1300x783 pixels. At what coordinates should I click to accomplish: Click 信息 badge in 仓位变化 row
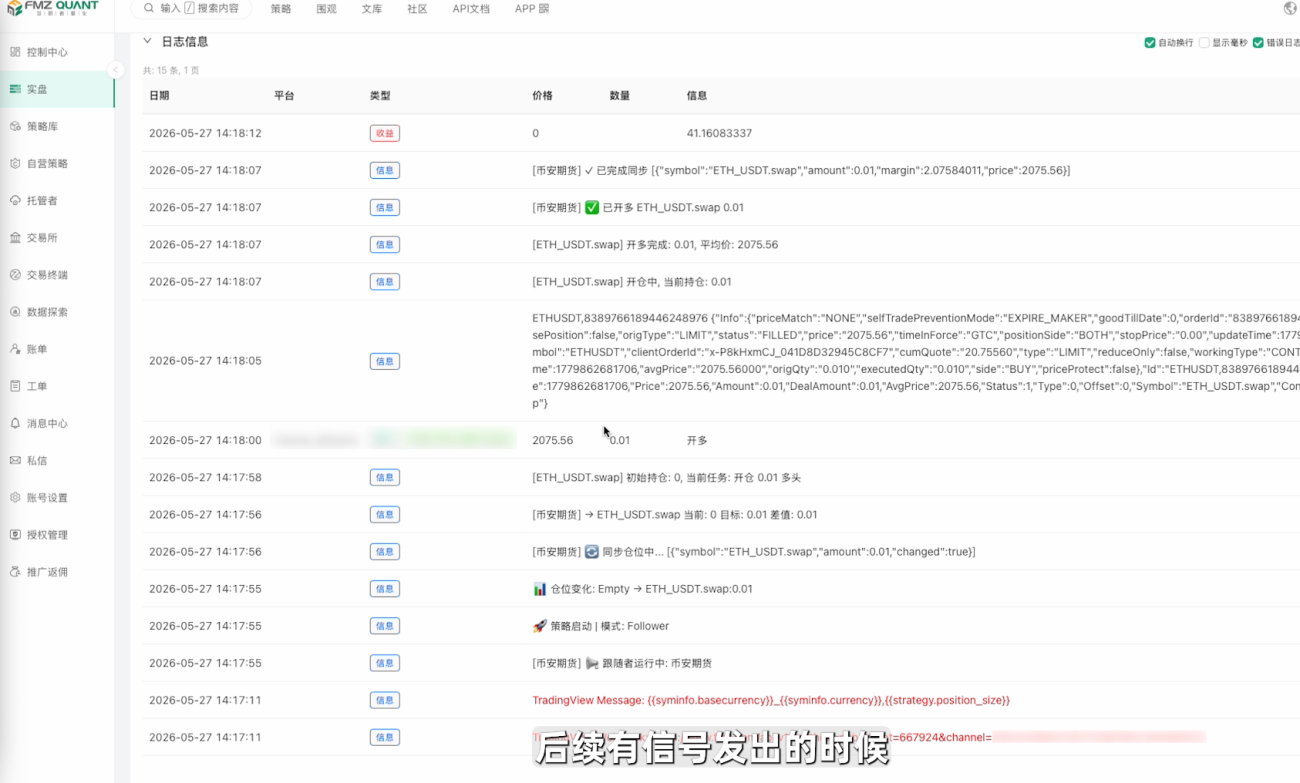(384, 589)
